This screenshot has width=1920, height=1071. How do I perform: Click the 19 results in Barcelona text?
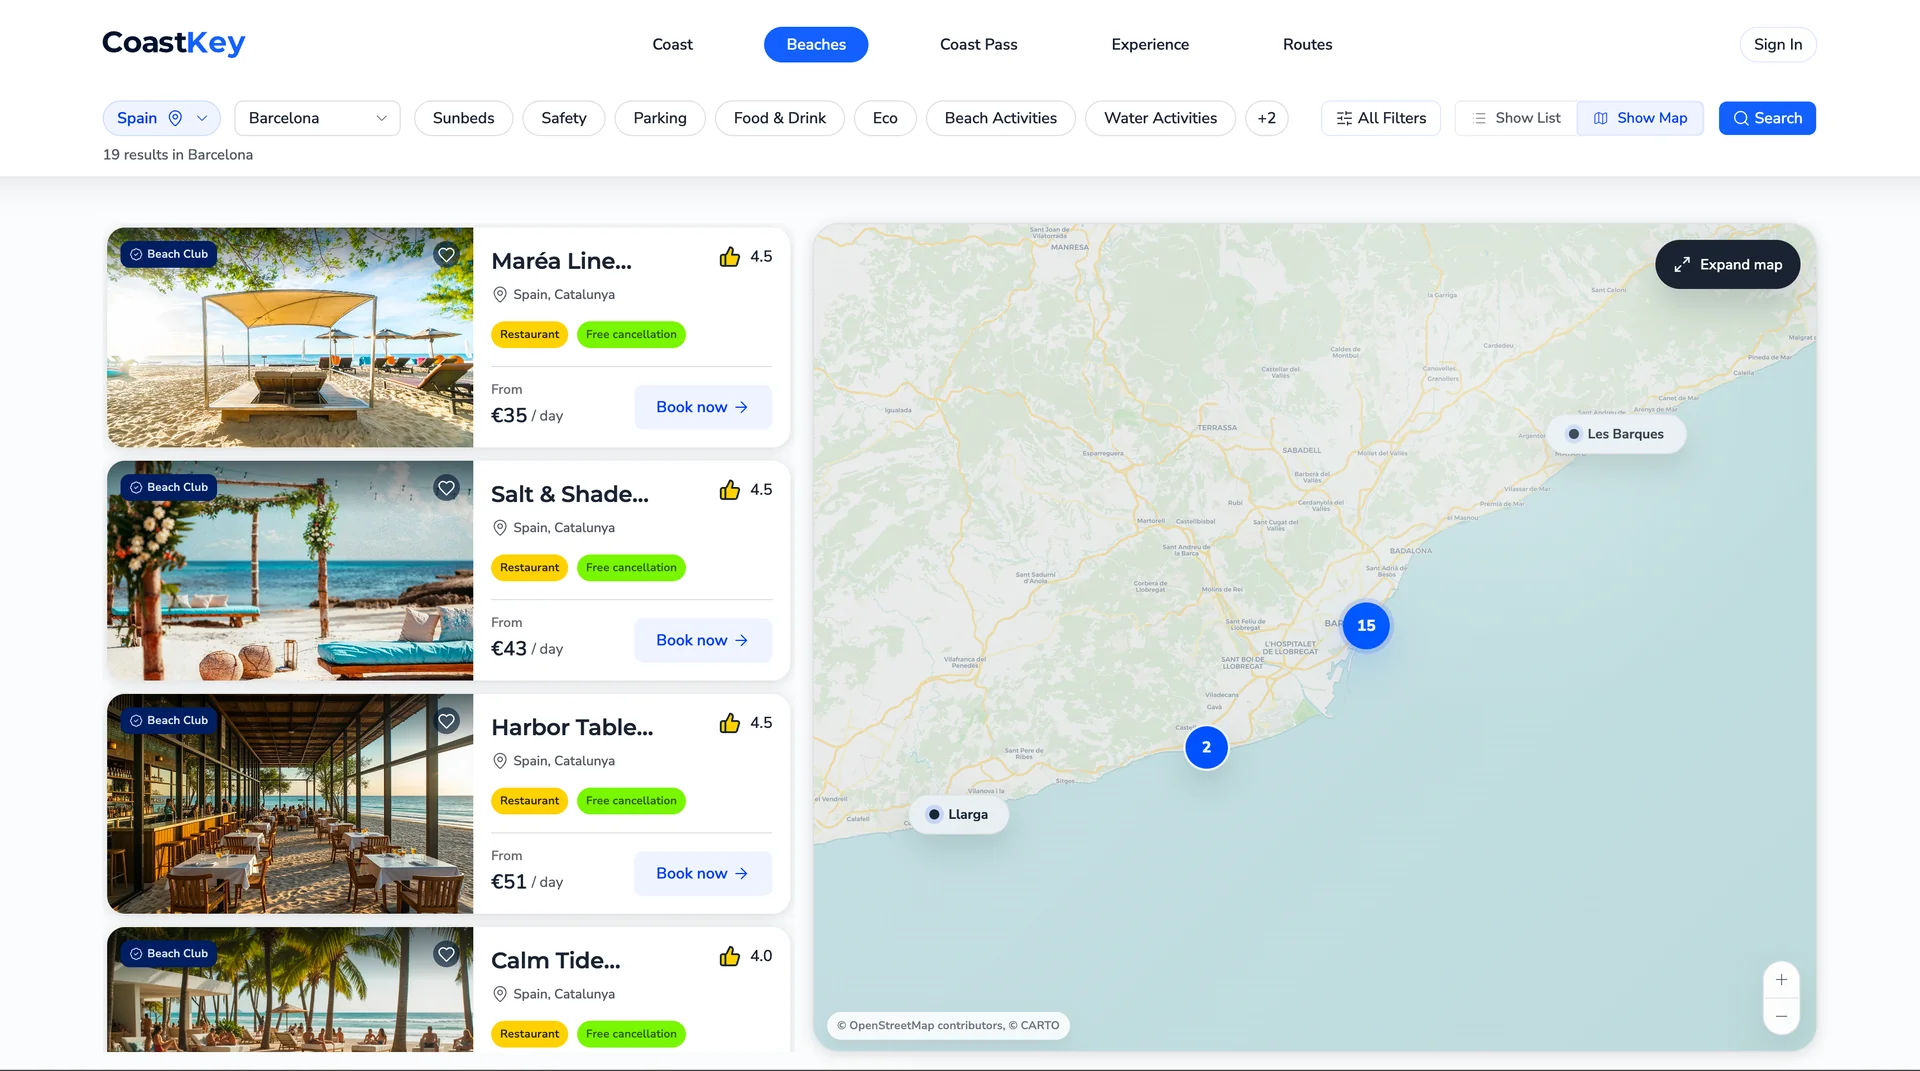178,155
